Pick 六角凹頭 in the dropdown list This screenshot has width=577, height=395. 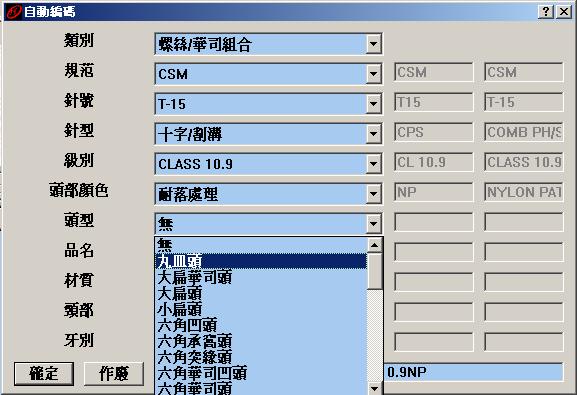tap(261, 325)
